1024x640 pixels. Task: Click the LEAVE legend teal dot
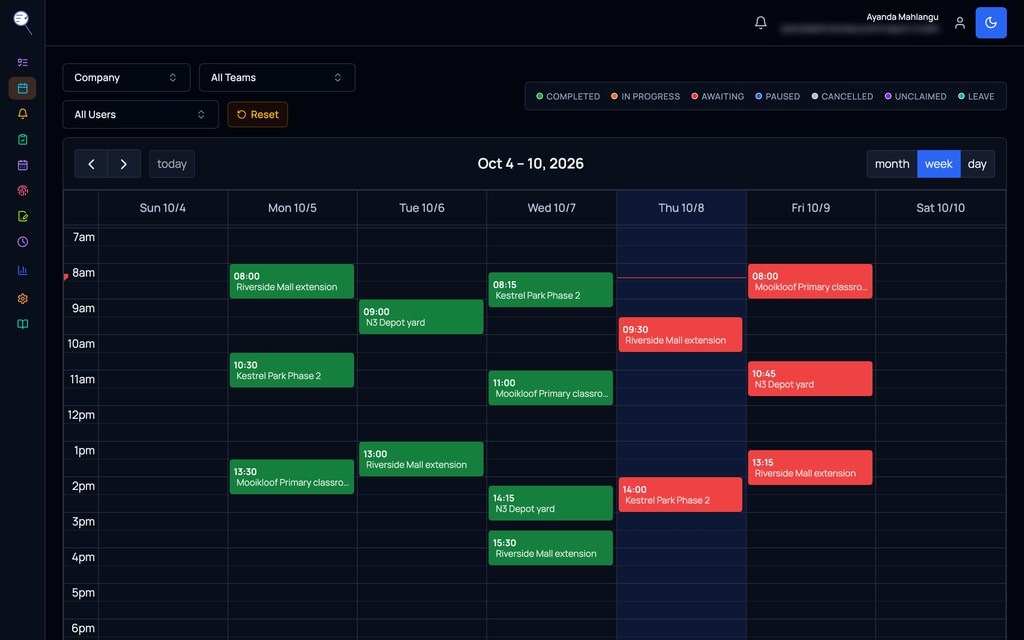coord(961,96)
